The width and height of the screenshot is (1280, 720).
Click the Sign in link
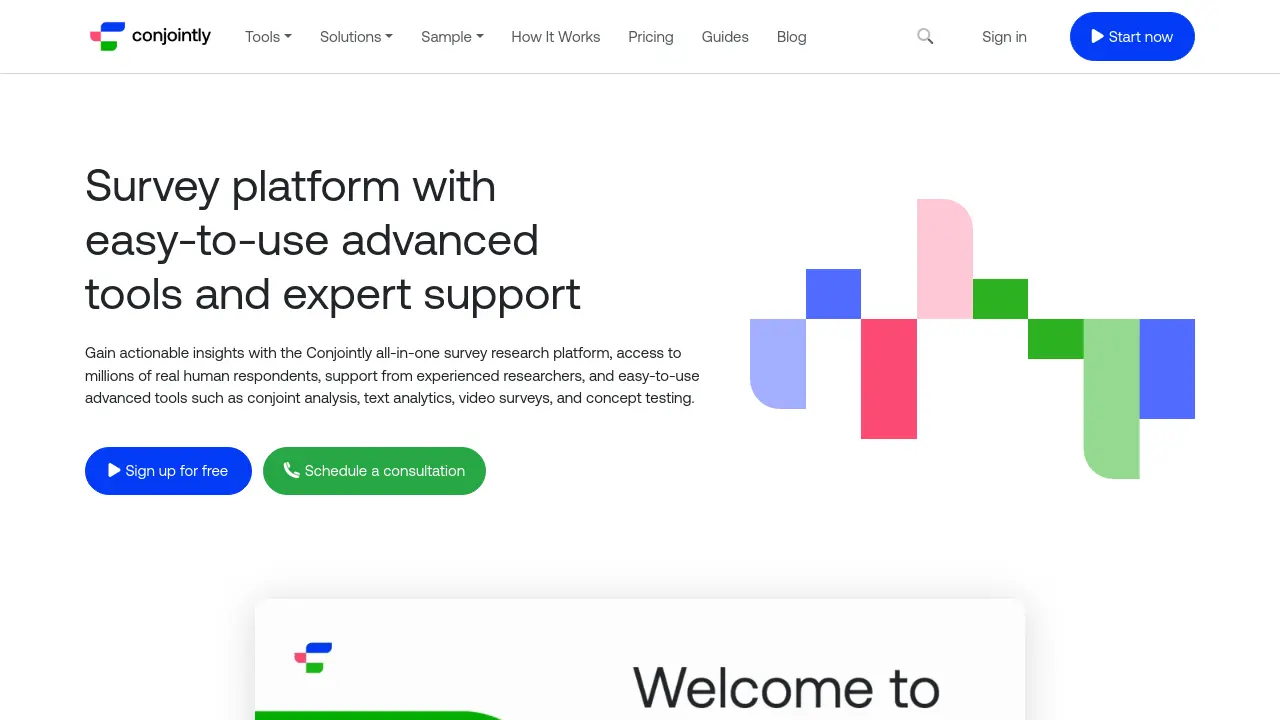click(x=1004, y=37)
